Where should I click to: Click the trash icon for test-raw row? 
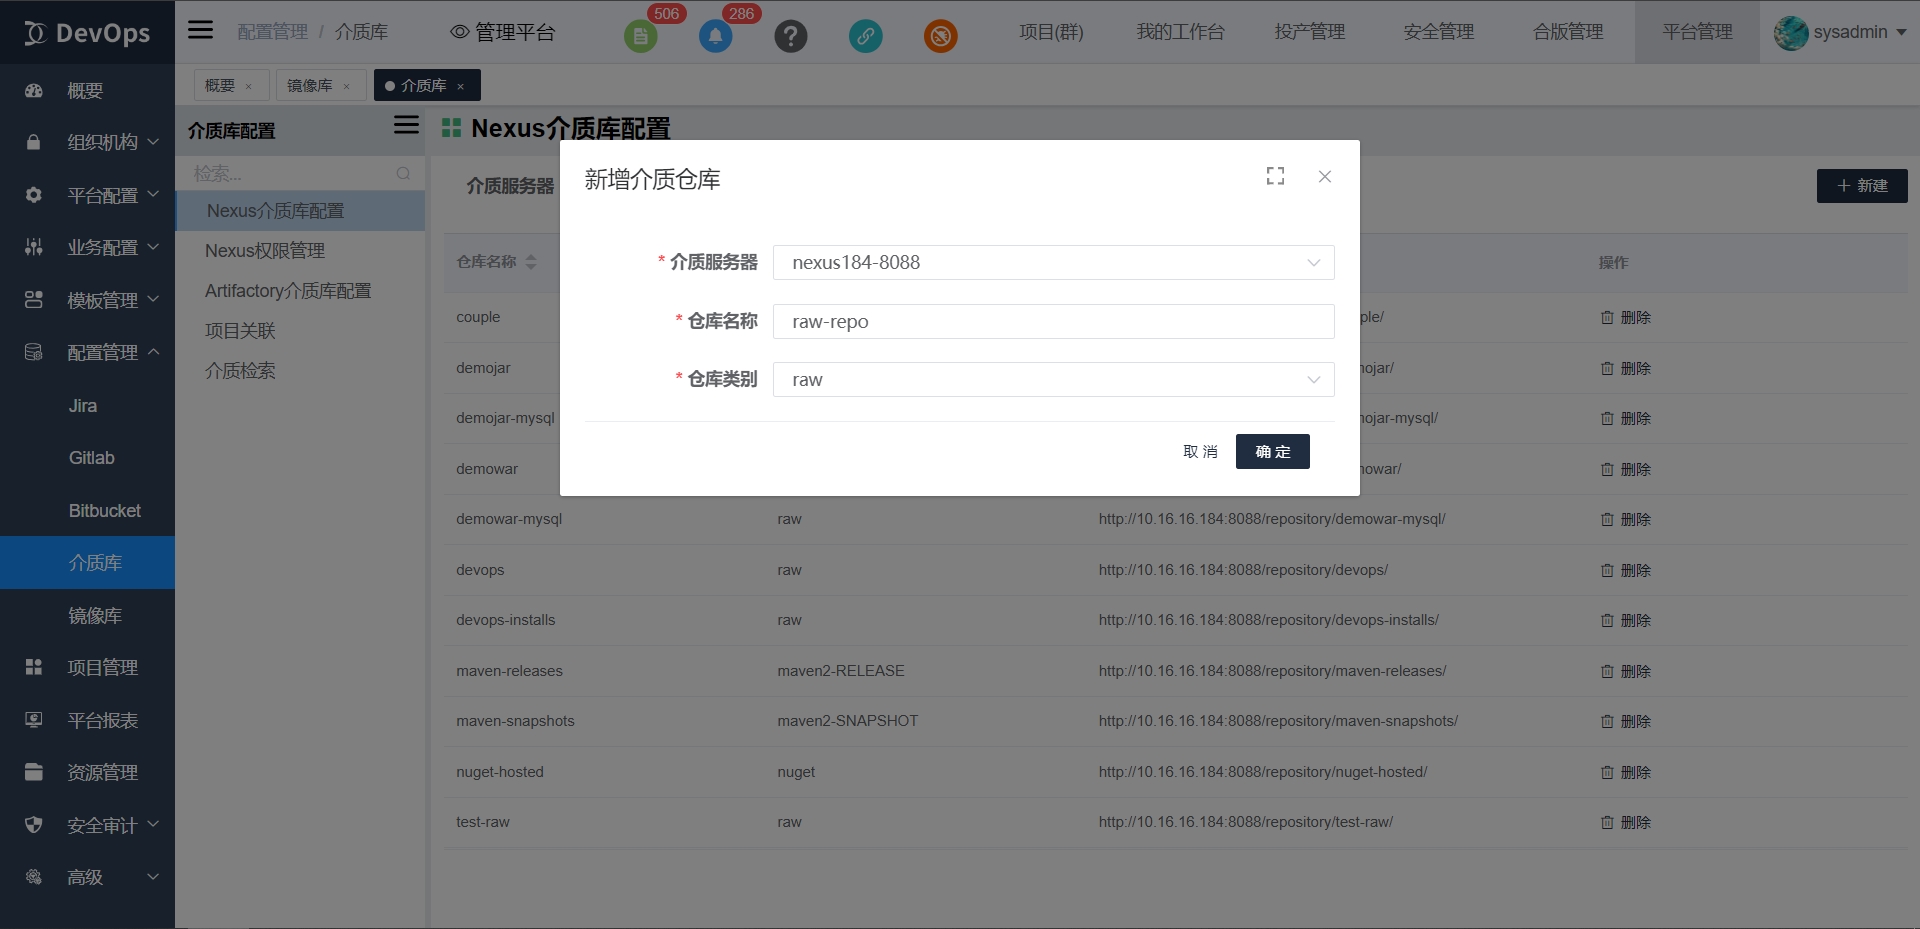click(x=1607, y=822)
